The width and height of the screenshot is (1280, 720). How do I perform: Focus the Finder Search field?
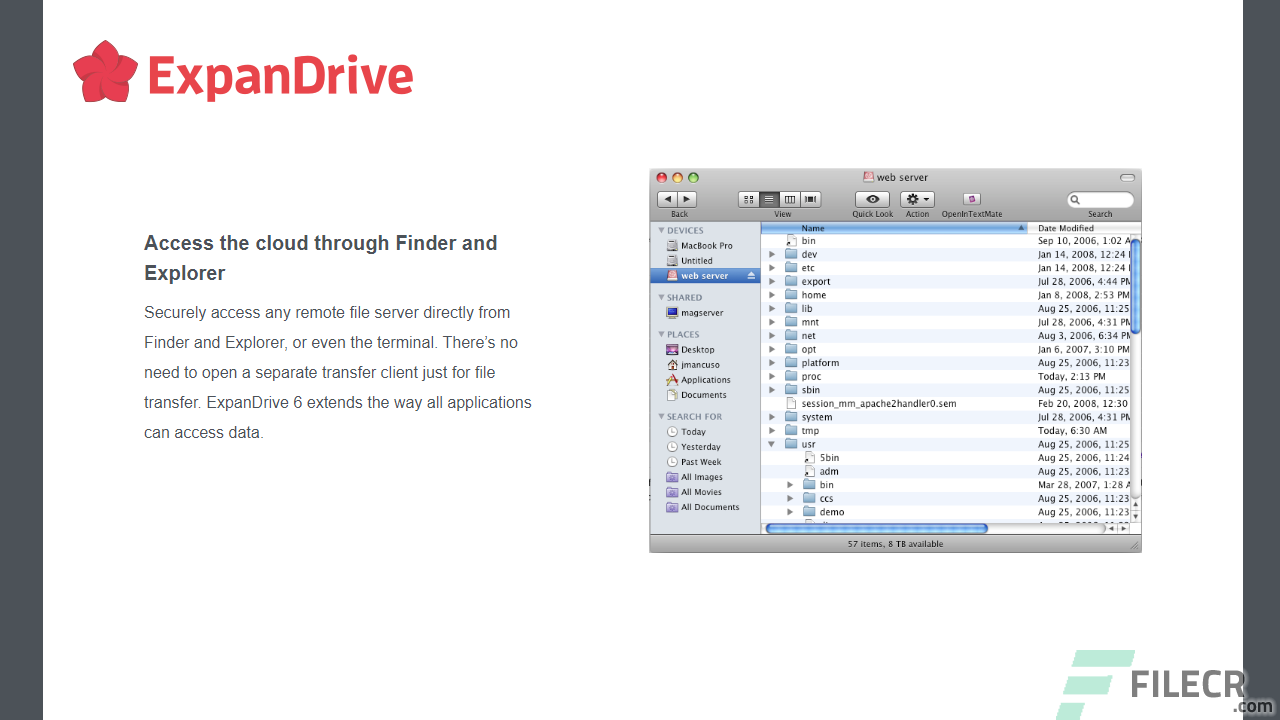tap(1100, 200)
